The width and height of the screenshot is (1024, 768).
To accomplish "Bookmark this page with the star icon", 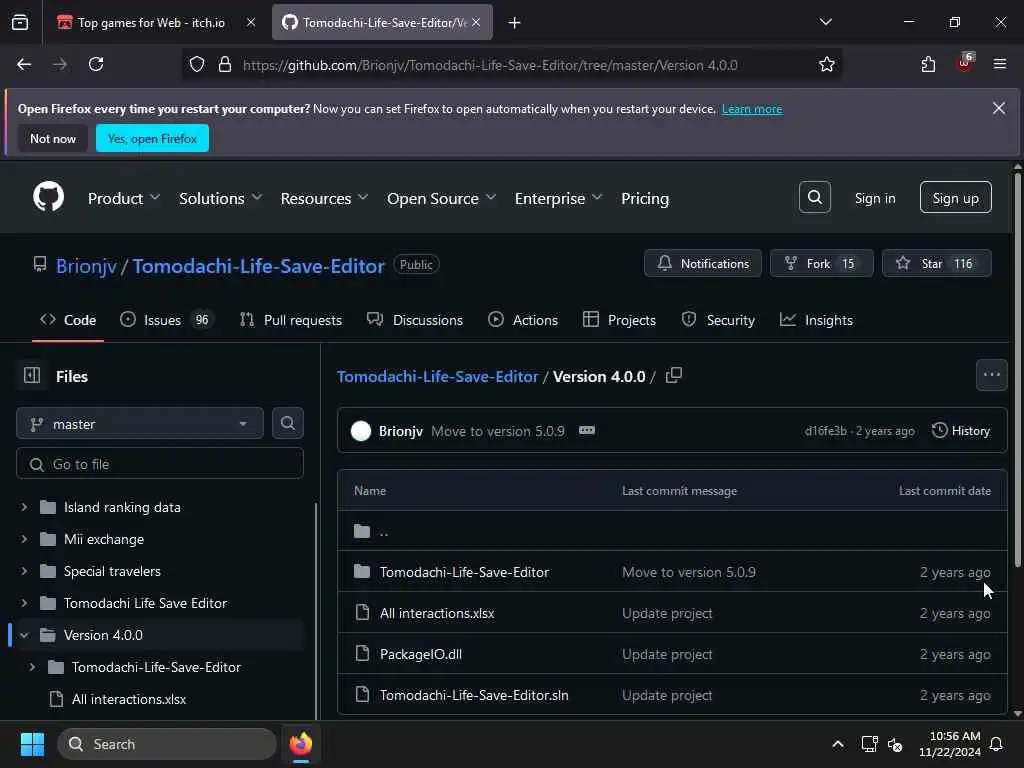I will click(826, 65).
